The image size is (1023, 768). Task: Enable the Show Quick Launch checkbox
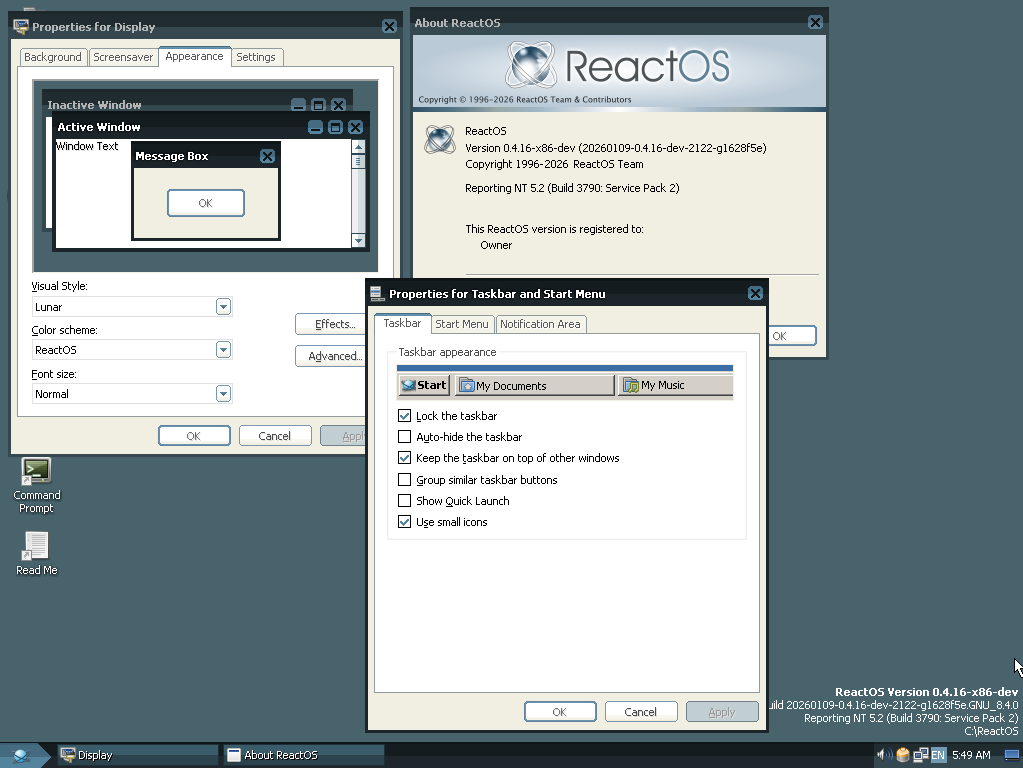[405, 501]
